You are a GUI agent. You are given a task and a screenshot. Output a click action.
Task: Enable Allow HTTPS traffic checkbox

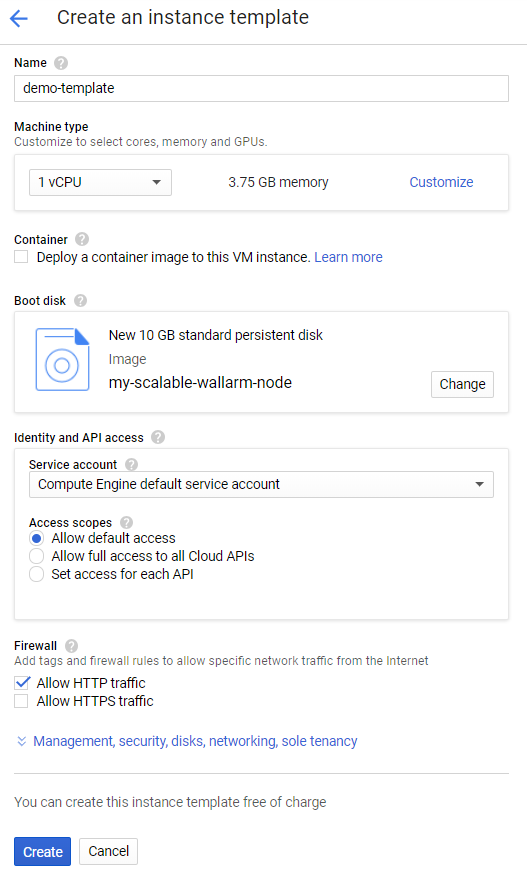[x=21, y=701]
